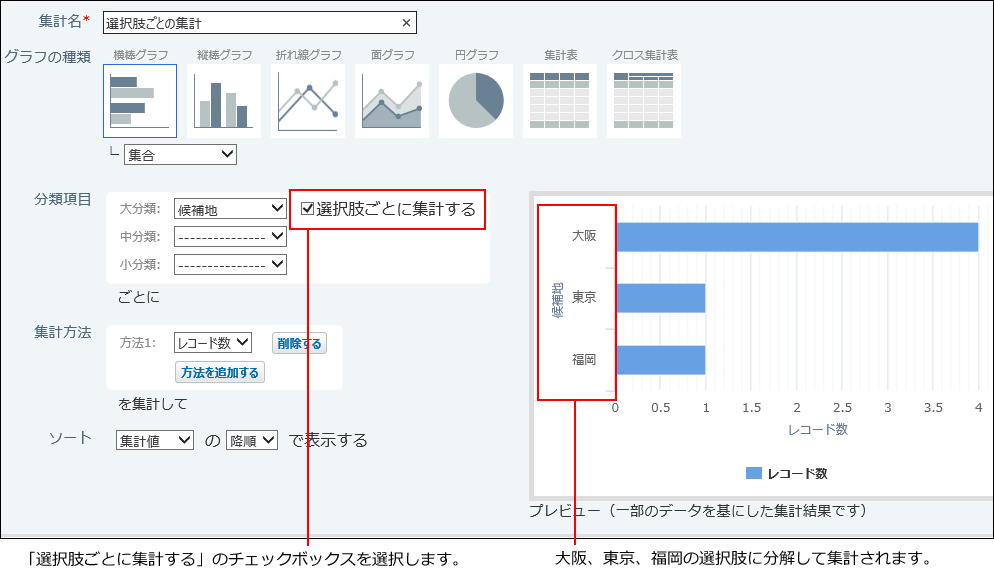Click the 縦棒グラフ label text

[224, 55]
